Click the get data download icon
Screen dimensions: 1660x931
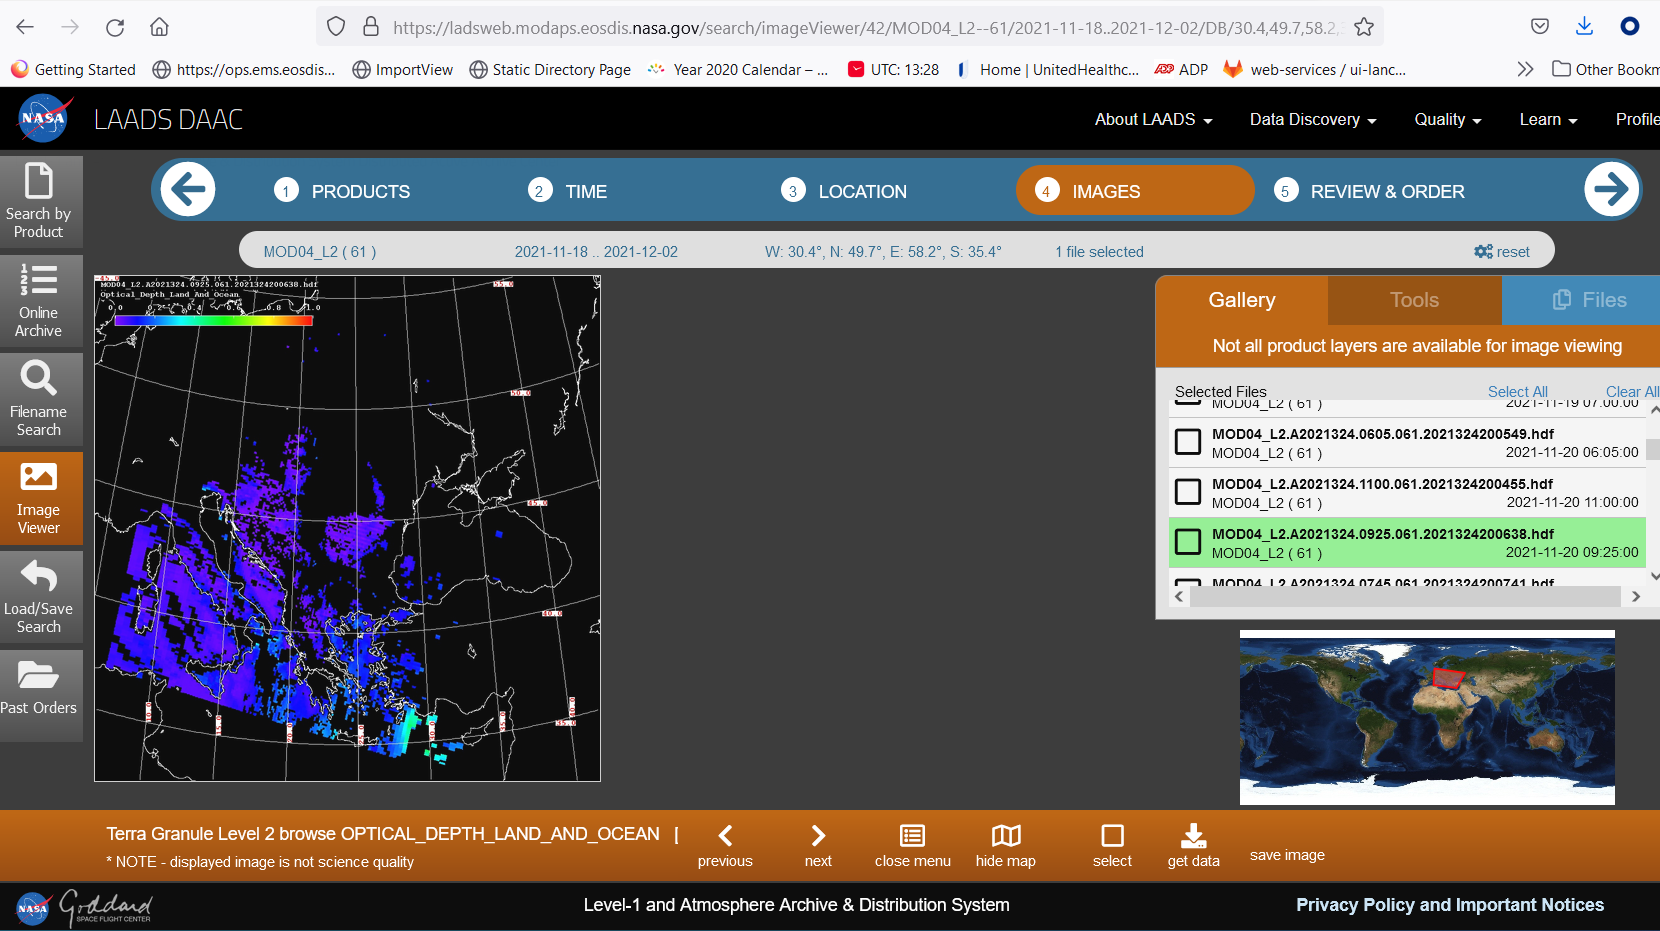(1193, 836)
